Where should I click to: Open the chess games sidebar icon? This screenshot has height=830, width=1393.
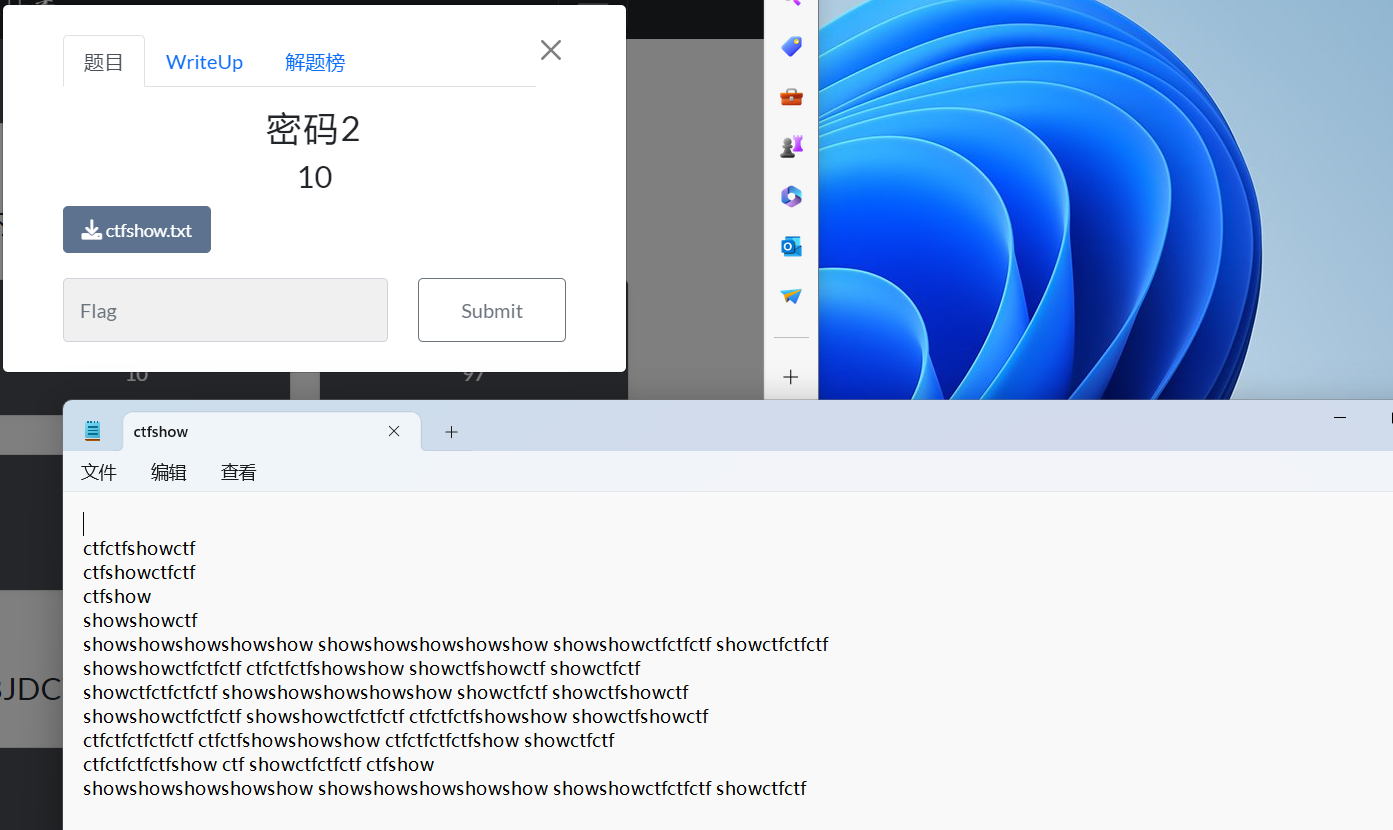coord(791,146)
